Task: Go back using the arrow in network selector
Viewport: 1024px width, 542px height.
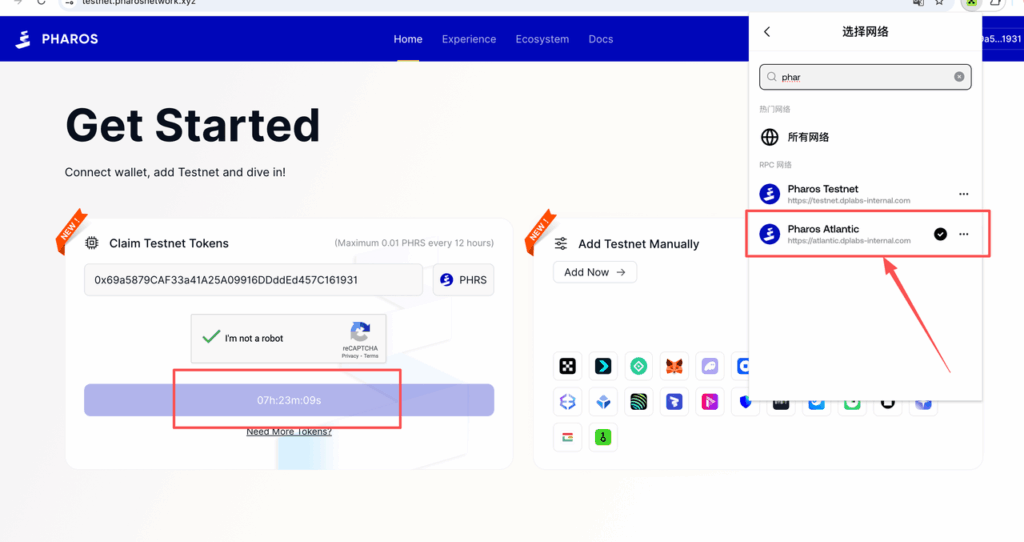Action: [767, 32]
